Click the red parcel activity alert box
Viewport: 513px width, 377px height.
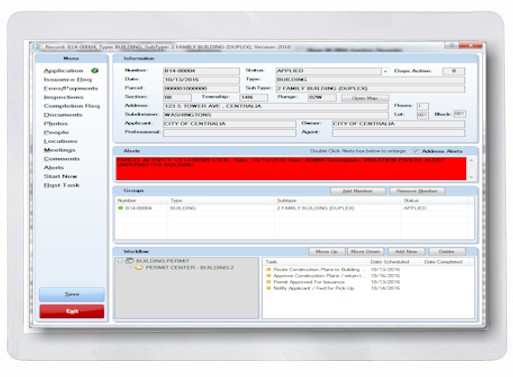tap(291, 169)
